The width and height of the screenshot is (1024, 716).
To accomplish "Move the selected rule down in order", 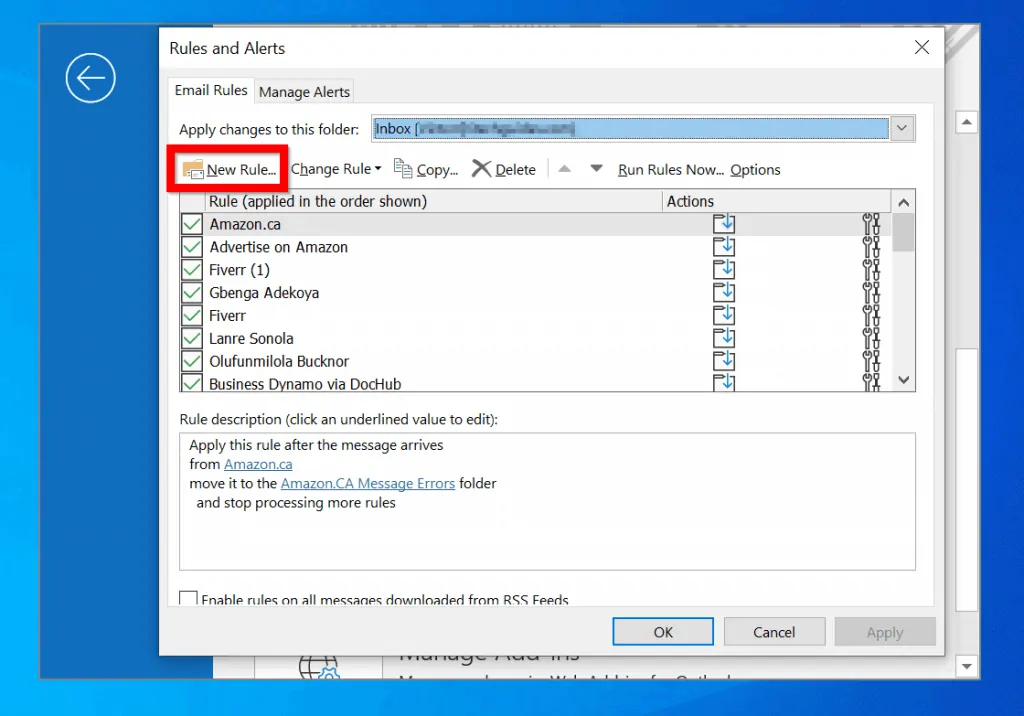I will (x=594, y=169).
